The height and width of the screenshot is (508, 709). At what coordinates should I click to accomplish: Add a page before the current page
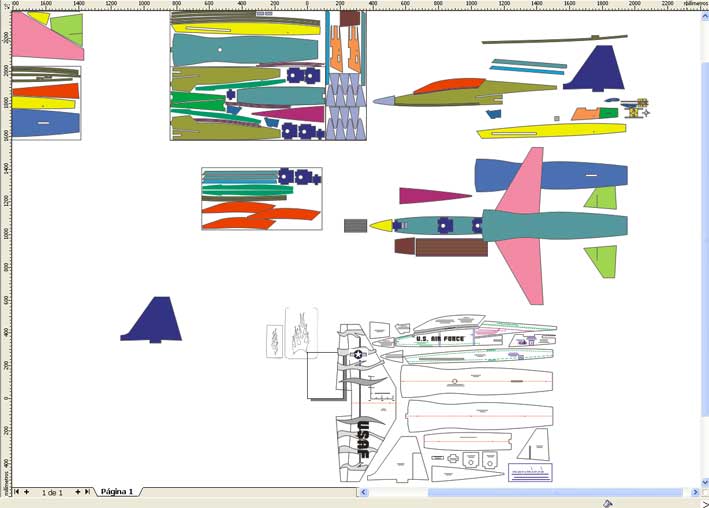[27, 492]
